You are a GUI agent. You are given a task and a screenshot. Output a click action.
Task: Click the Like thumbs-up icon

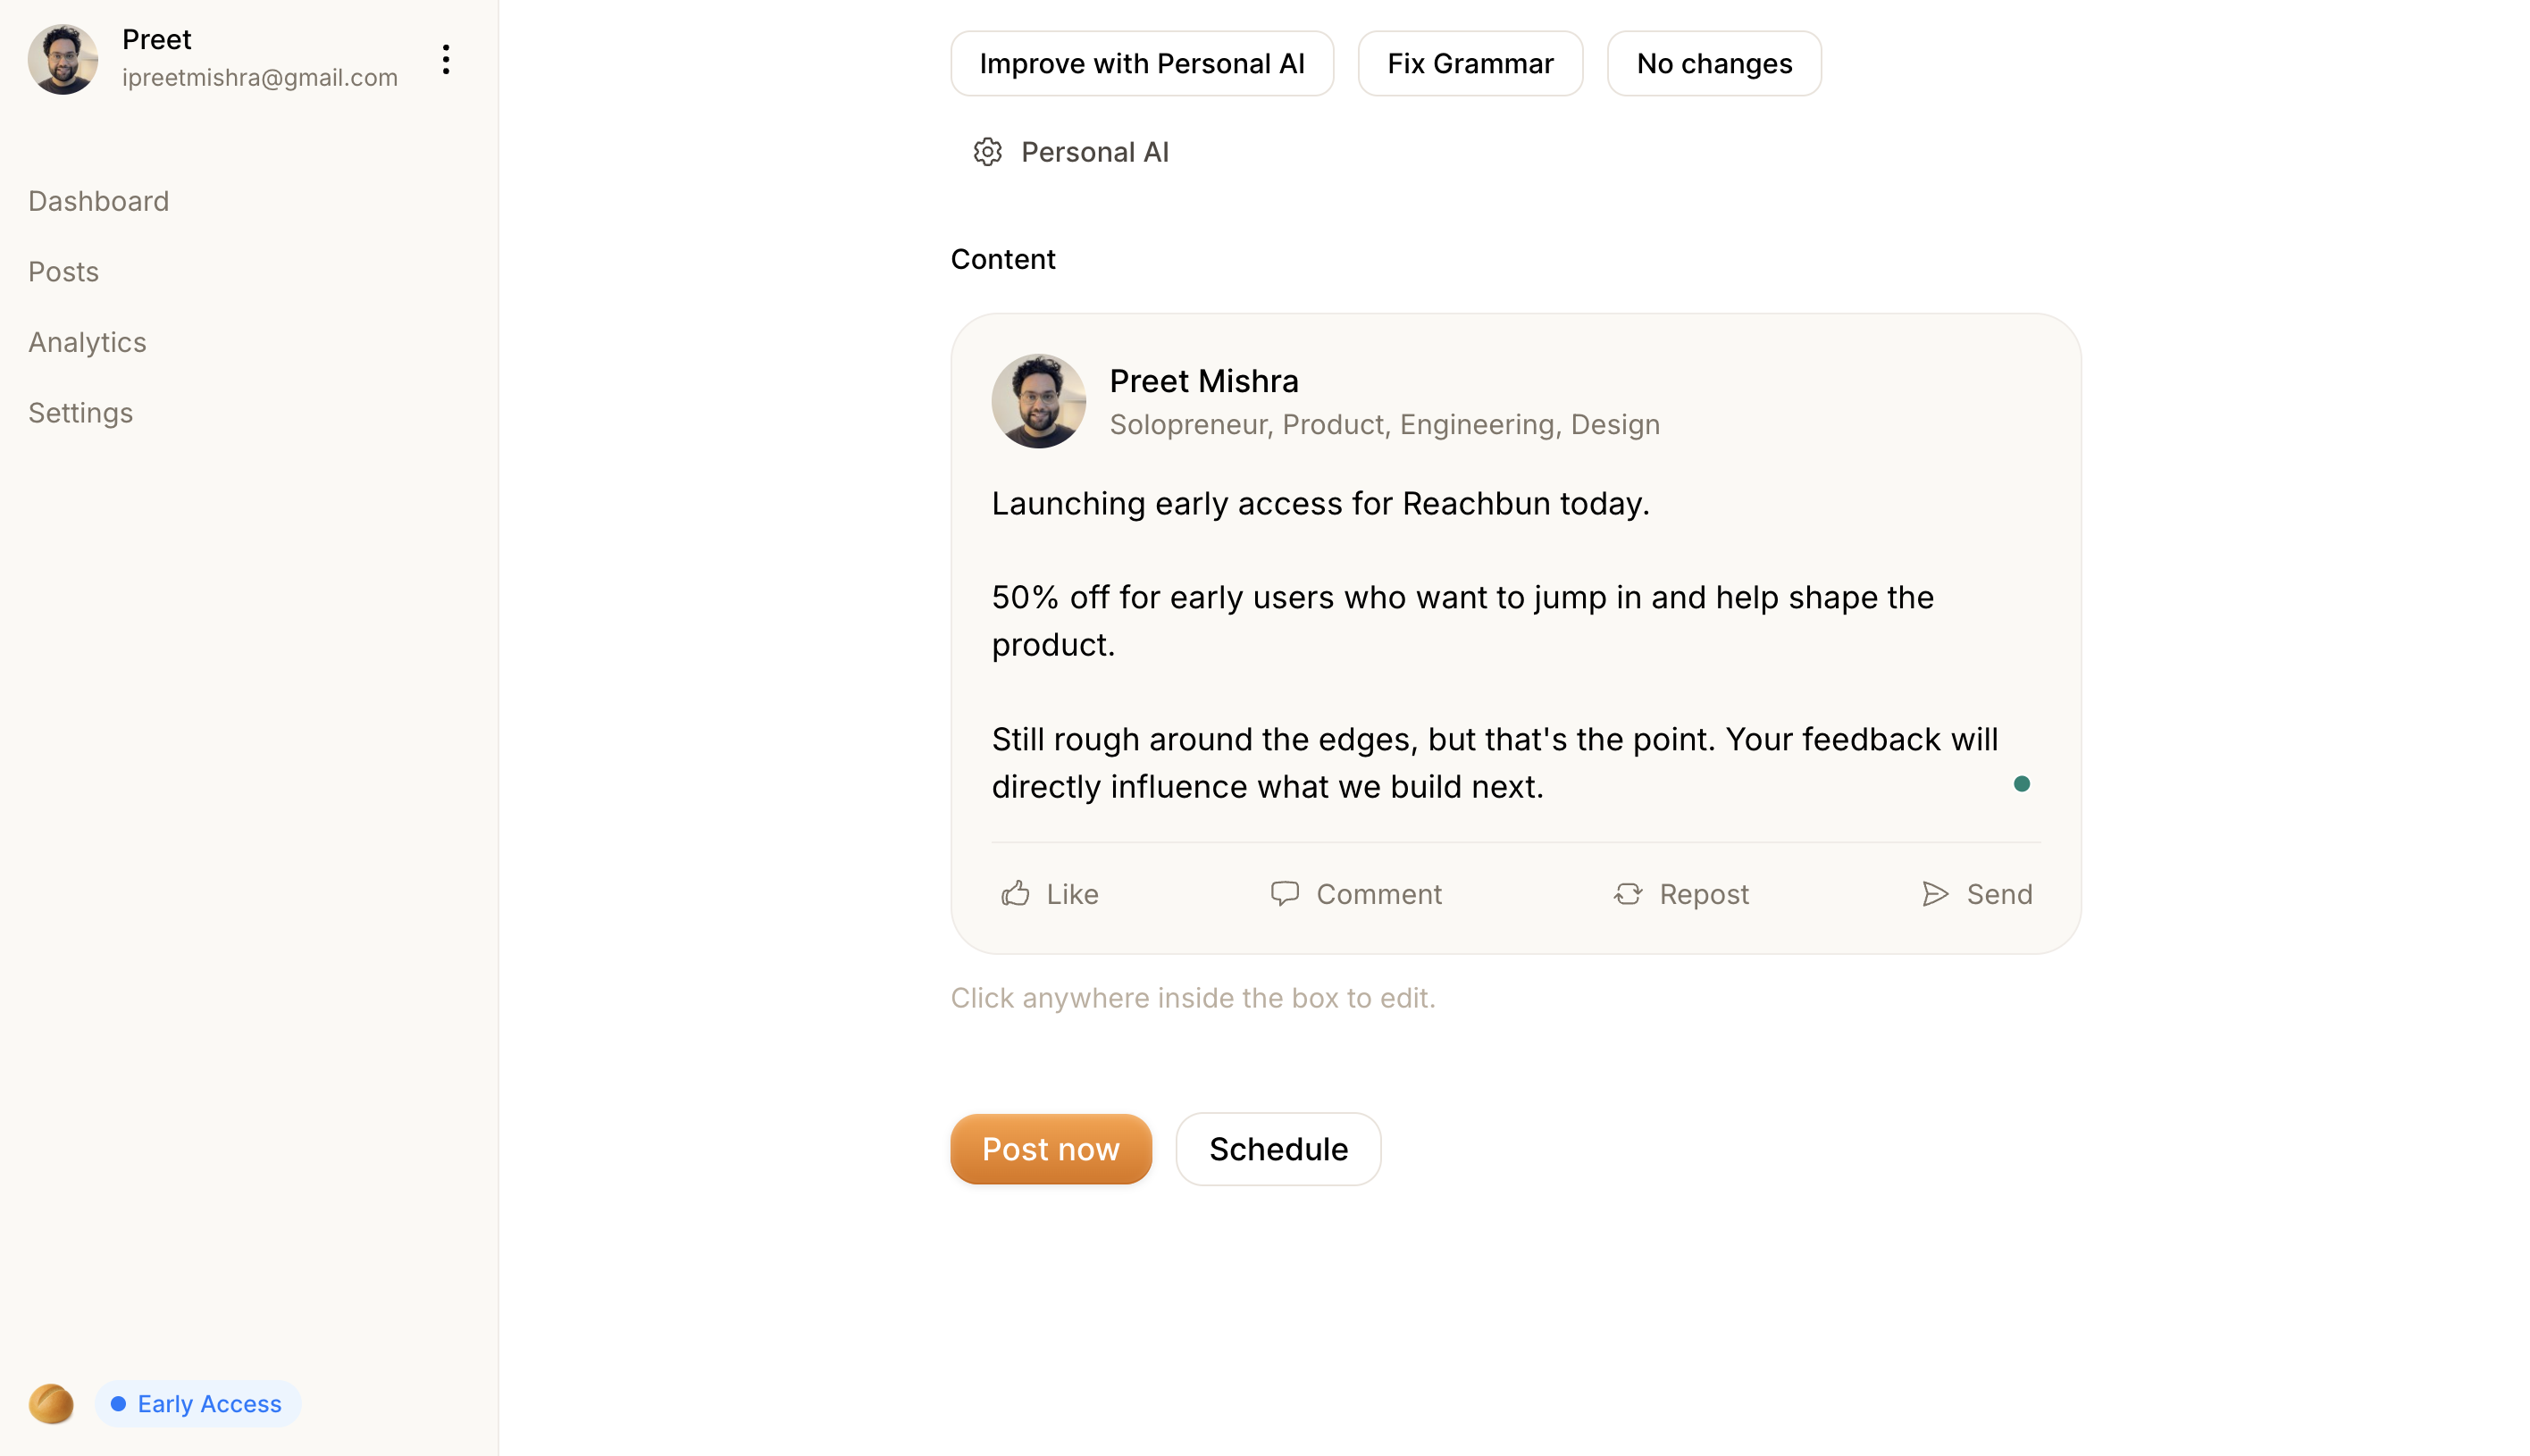(1015, 893)
